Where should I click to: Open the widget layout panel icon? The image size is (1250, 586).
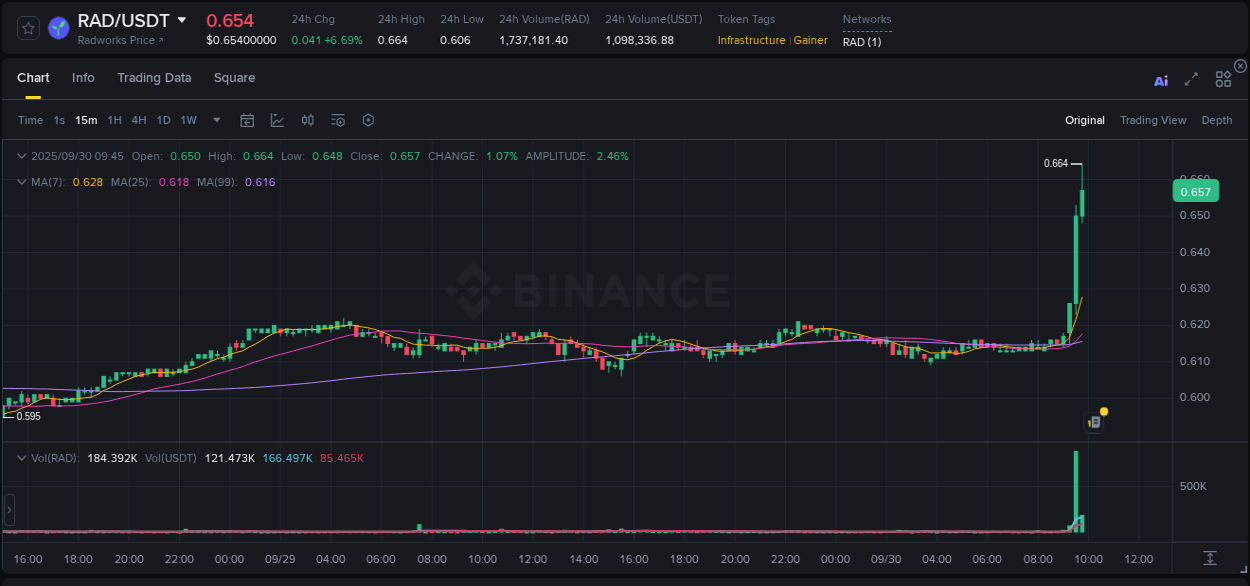[1222, 78]
